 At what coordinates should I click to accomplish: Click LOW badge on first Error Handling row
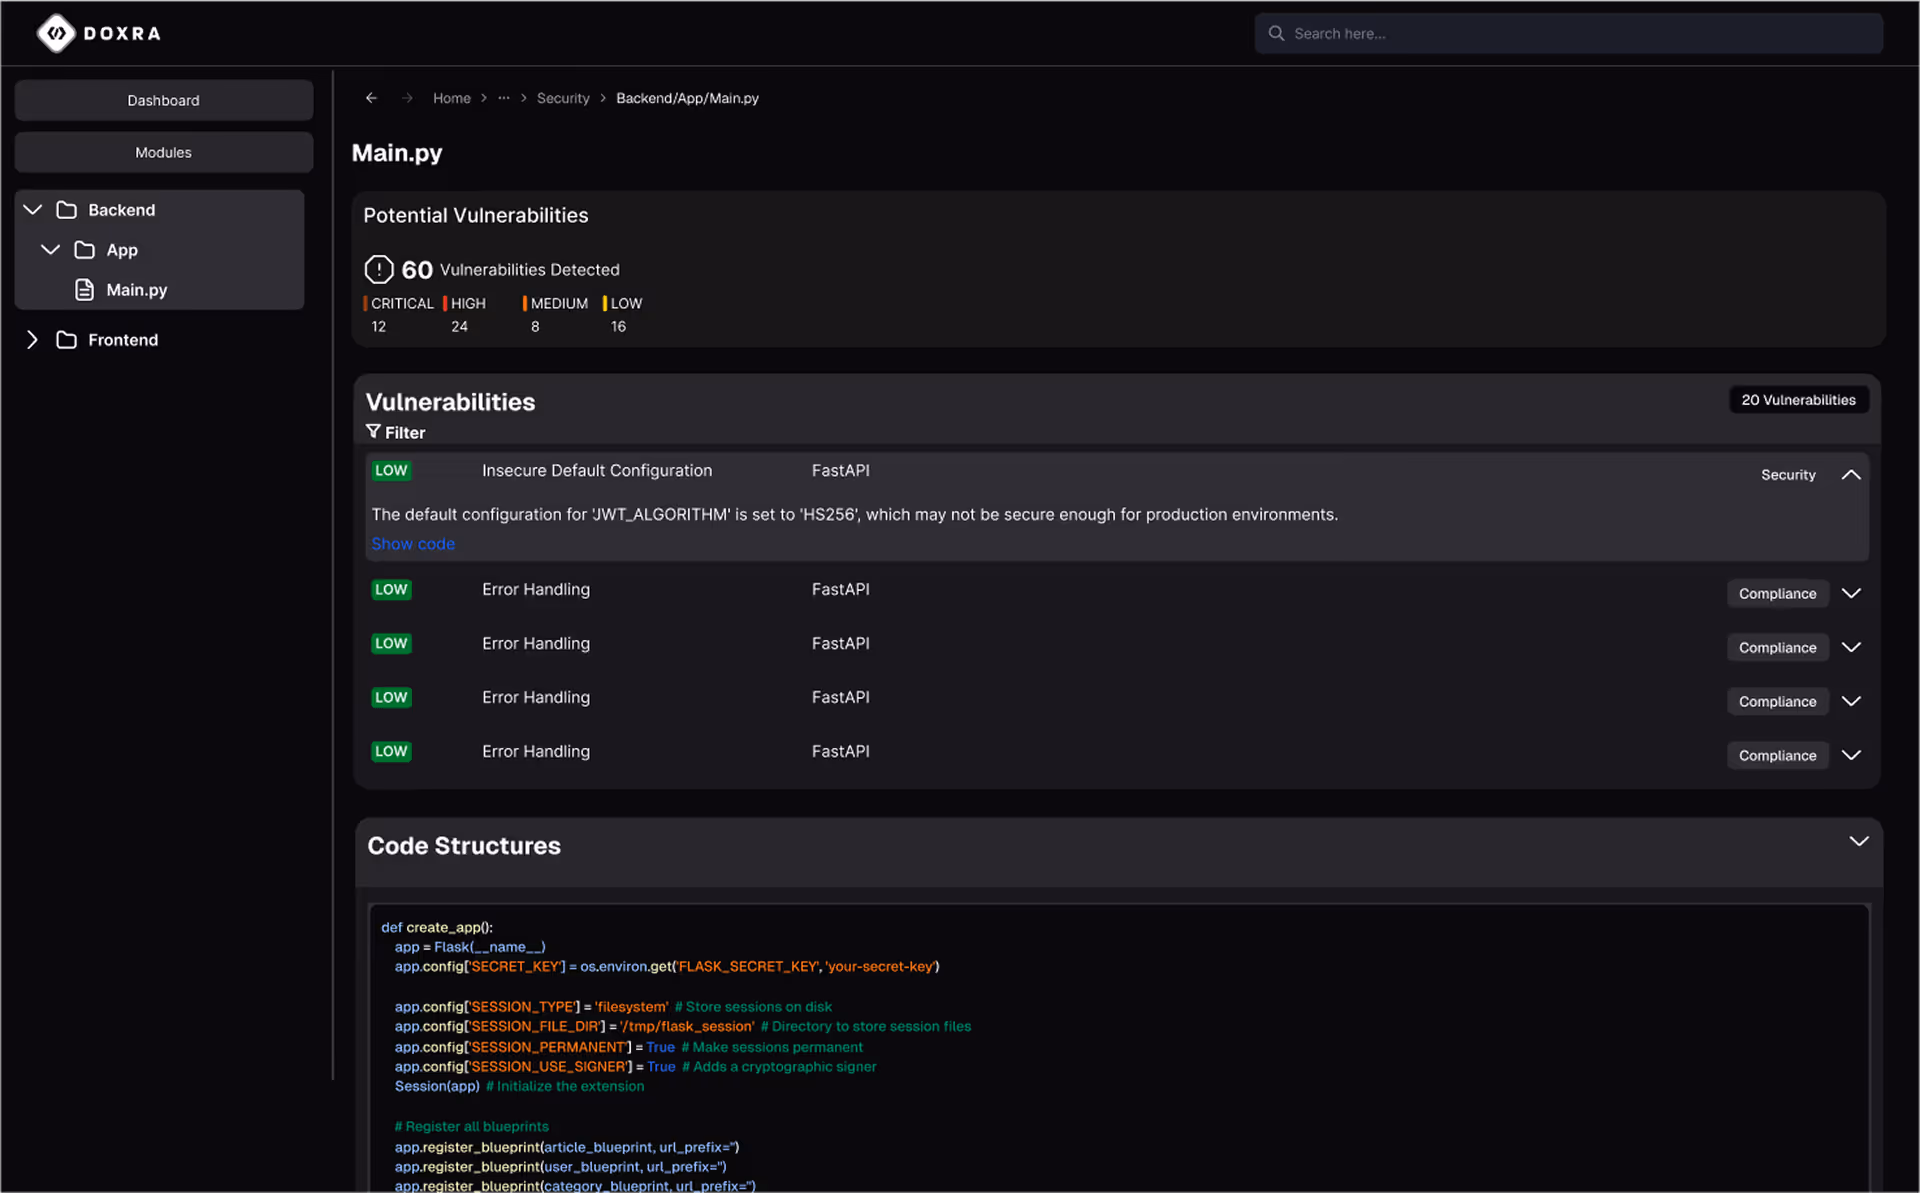pyautogui.click(x=391, y=589)
